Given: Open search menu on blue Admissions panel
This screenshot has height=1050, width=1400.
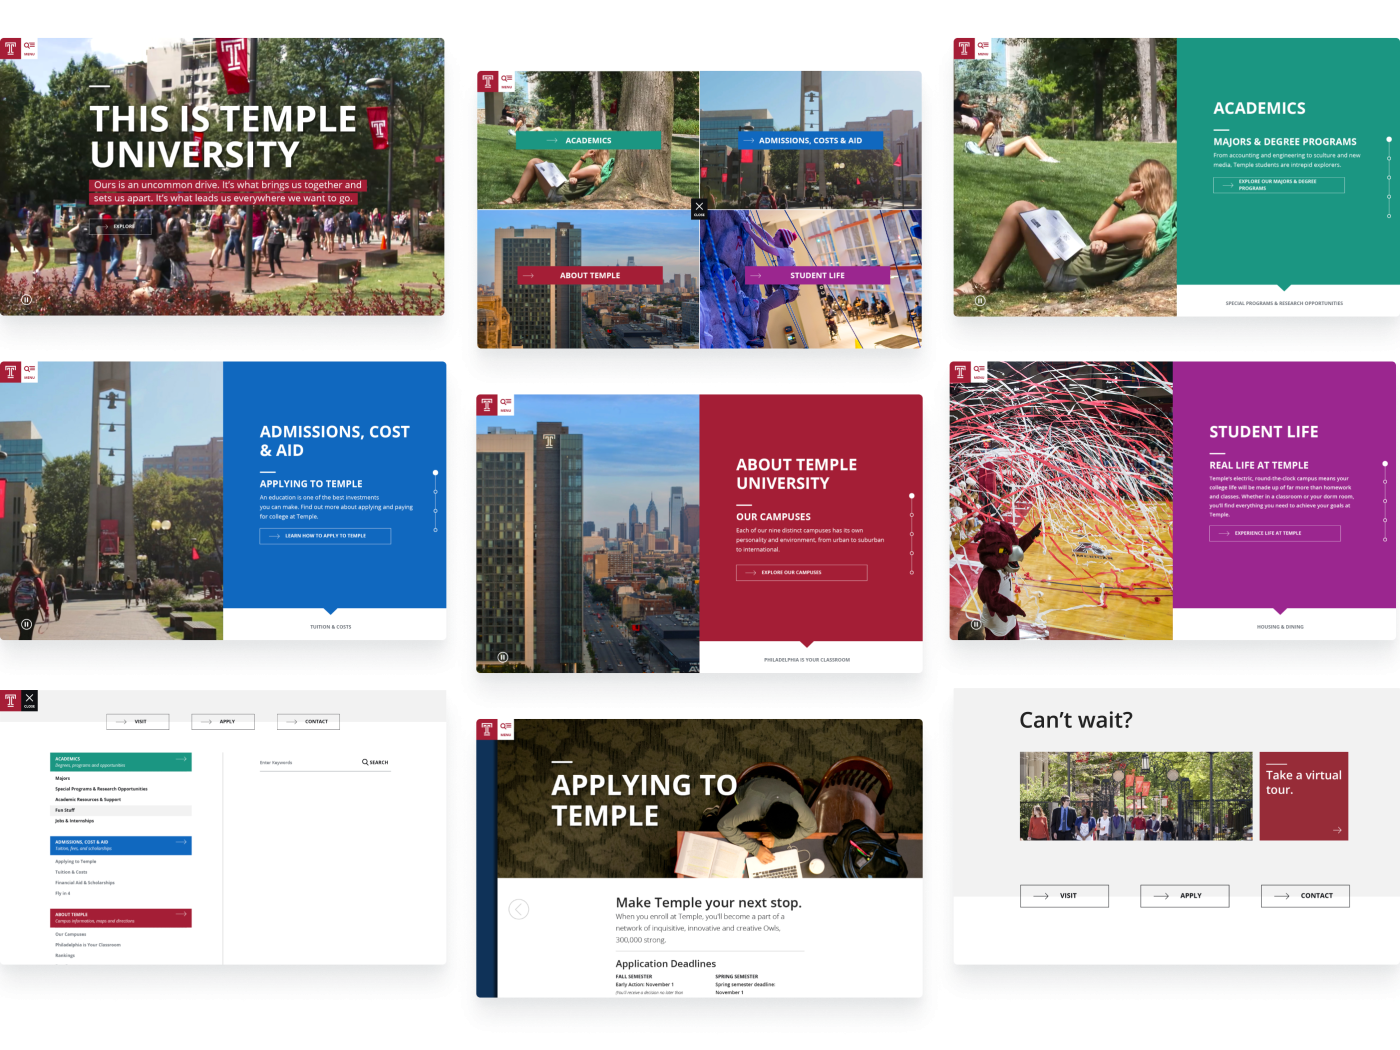Looking at the screenshot, I should pos(29,372).
